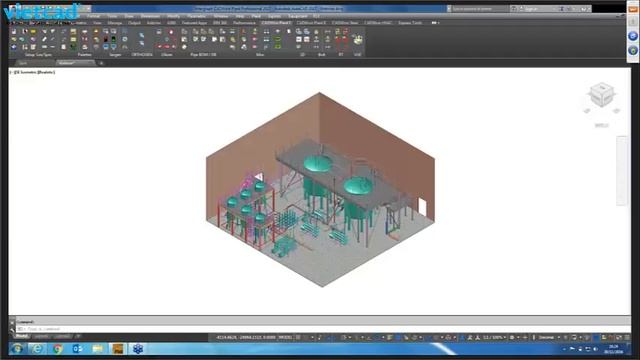Open the blue hexagon app on taskbar
Image resolution: width=640 pixels, height=360 pixels.
pos(138,349)
